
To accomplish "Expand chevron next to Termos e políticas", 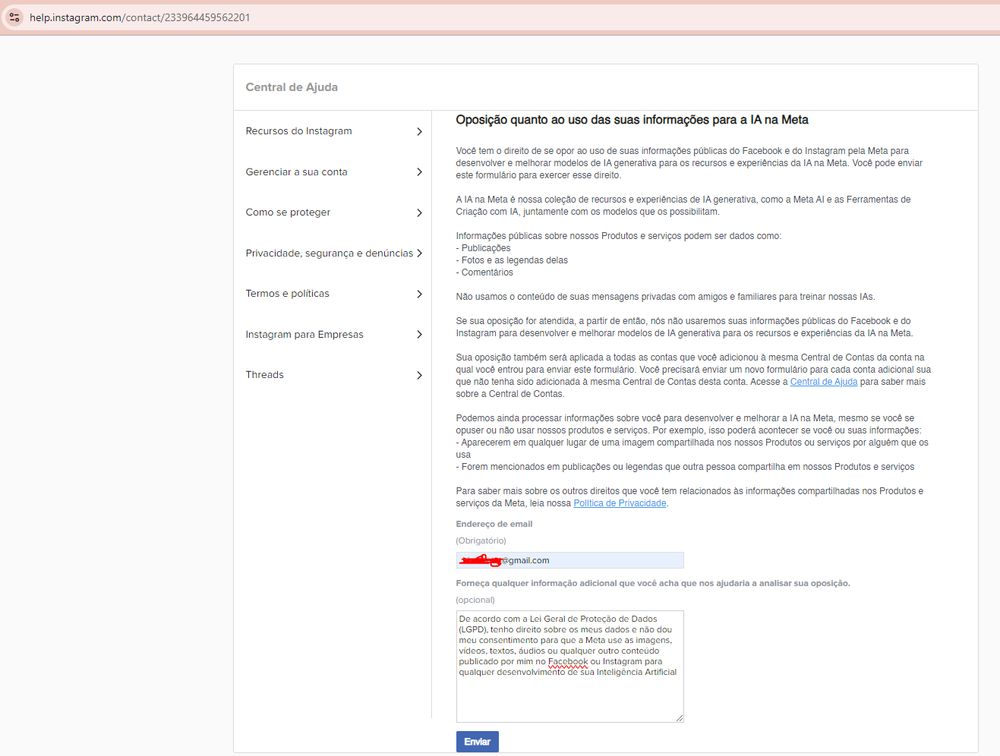I will (419, 294).
